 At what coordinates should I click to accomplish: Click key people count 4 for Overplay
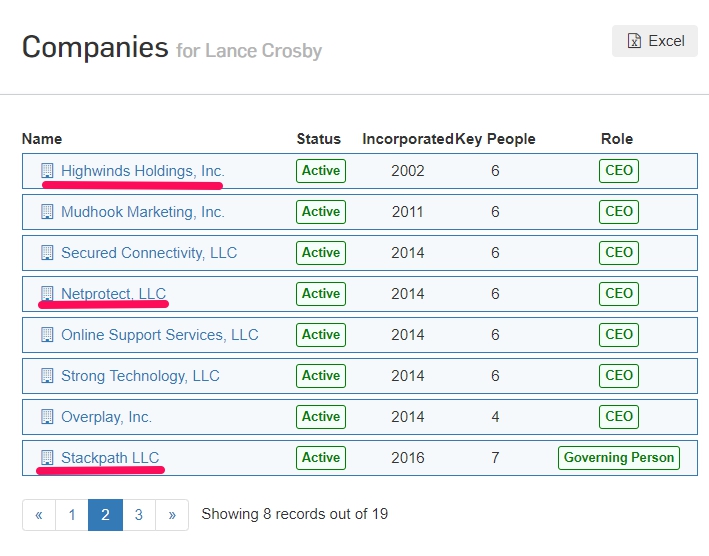(495, 417)
